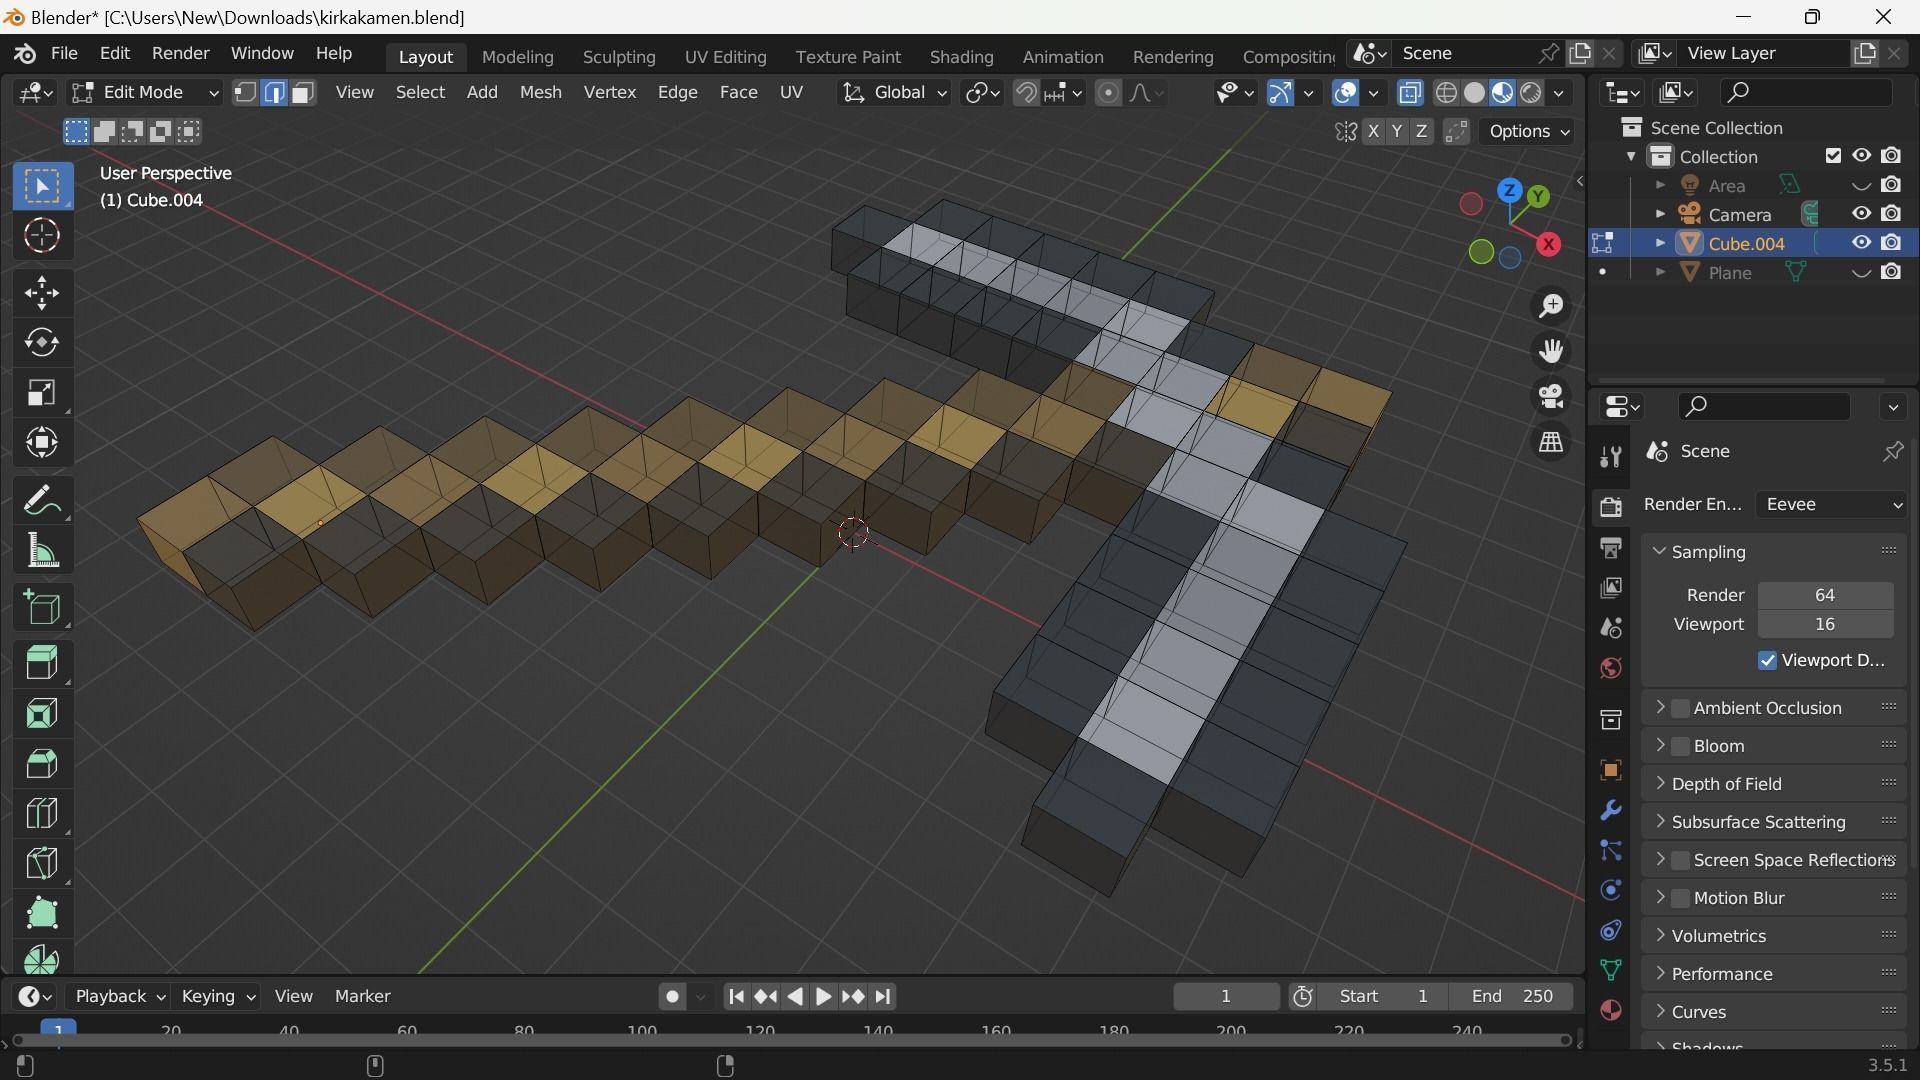Open the Window menu
Viewport: 1920px width, 1080px height.
point(261,53)
